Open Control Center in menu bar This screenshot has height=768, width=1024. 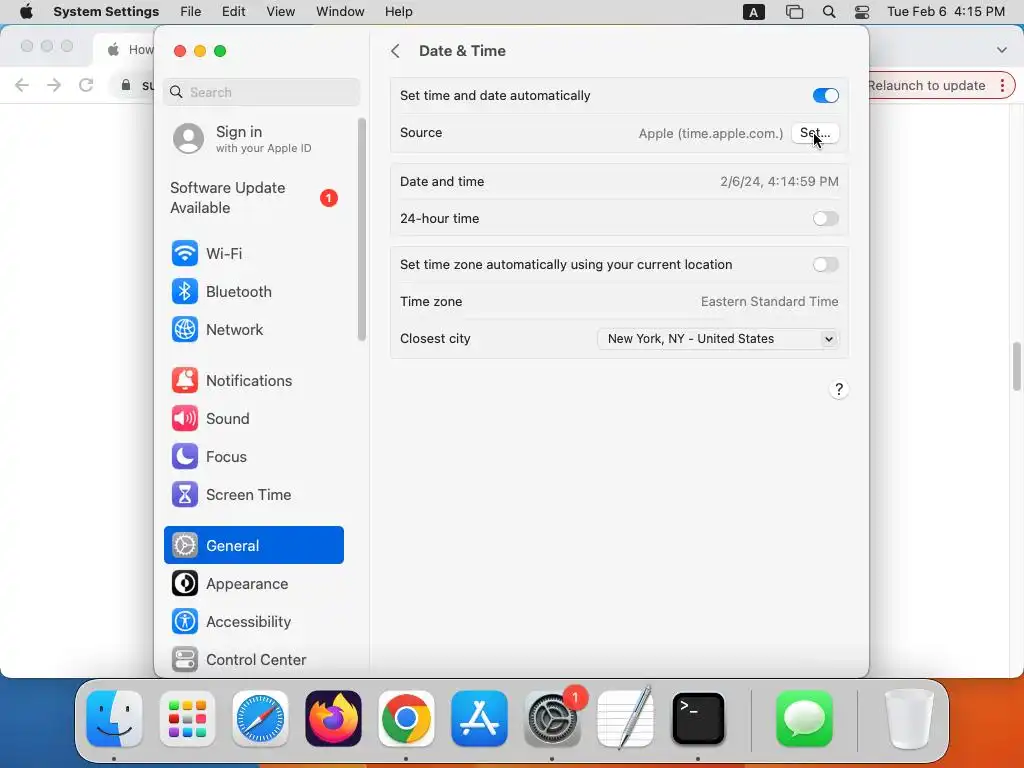click(x=862, y=12)
